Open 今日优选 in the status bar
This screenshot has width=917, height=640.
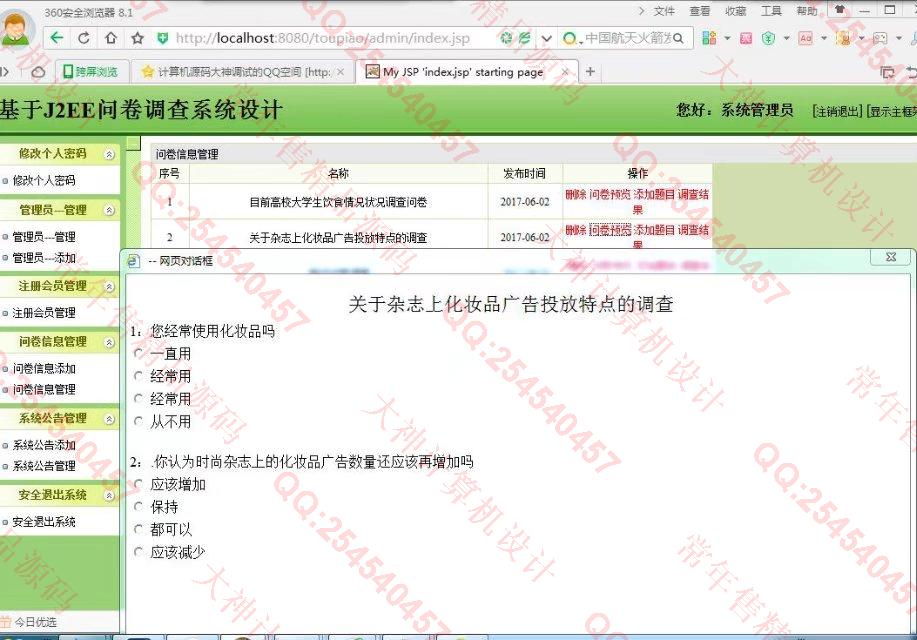click(x=29, y=622)
